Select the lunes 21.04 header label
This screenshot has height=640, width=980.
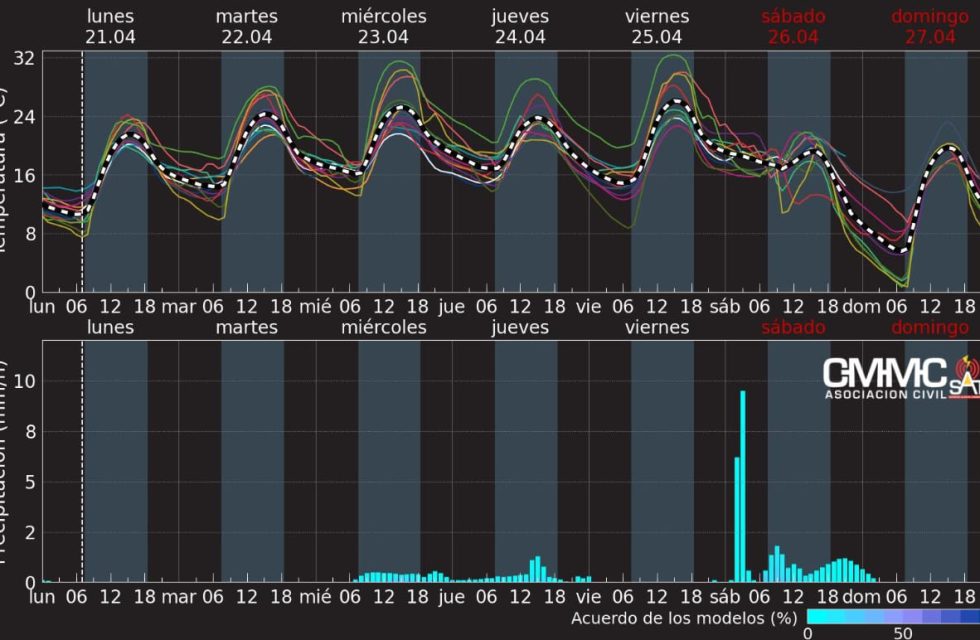pos(110,26)
